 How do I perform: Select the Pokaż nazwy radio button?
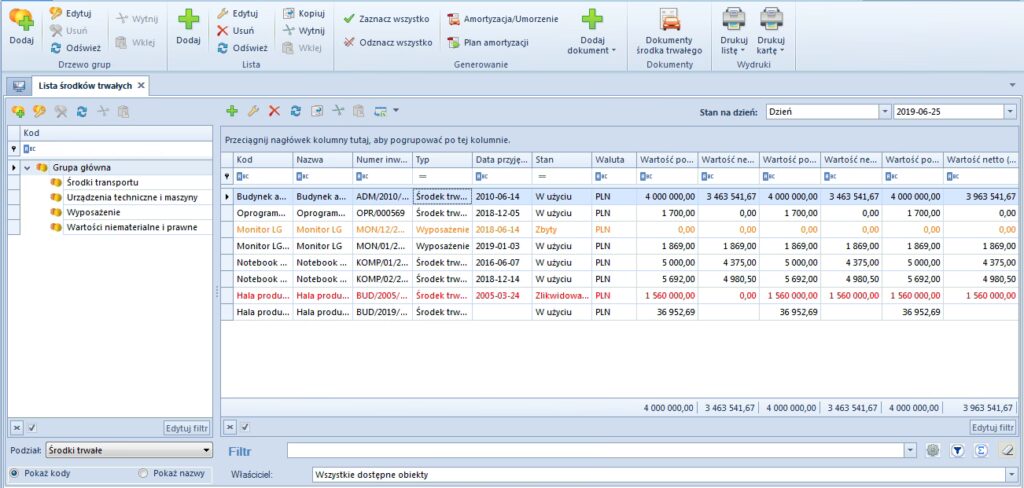pyautogui.click(x=145, y=473)
